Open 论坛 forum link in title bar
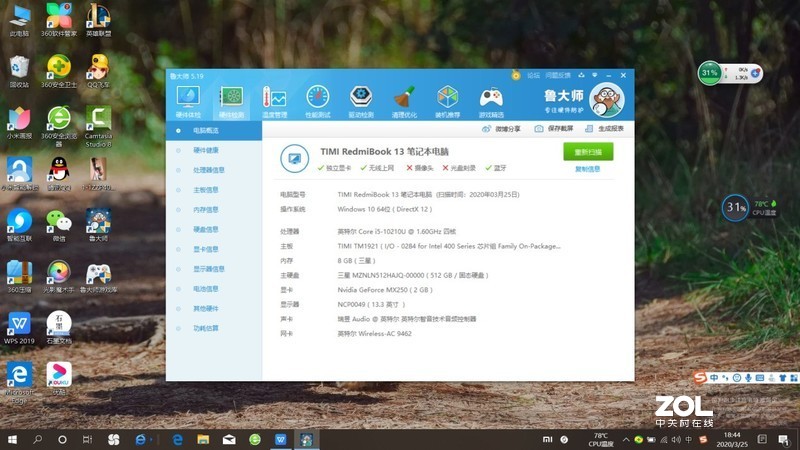Viewport: 800px width, 450px height. (x=533, y=76)
